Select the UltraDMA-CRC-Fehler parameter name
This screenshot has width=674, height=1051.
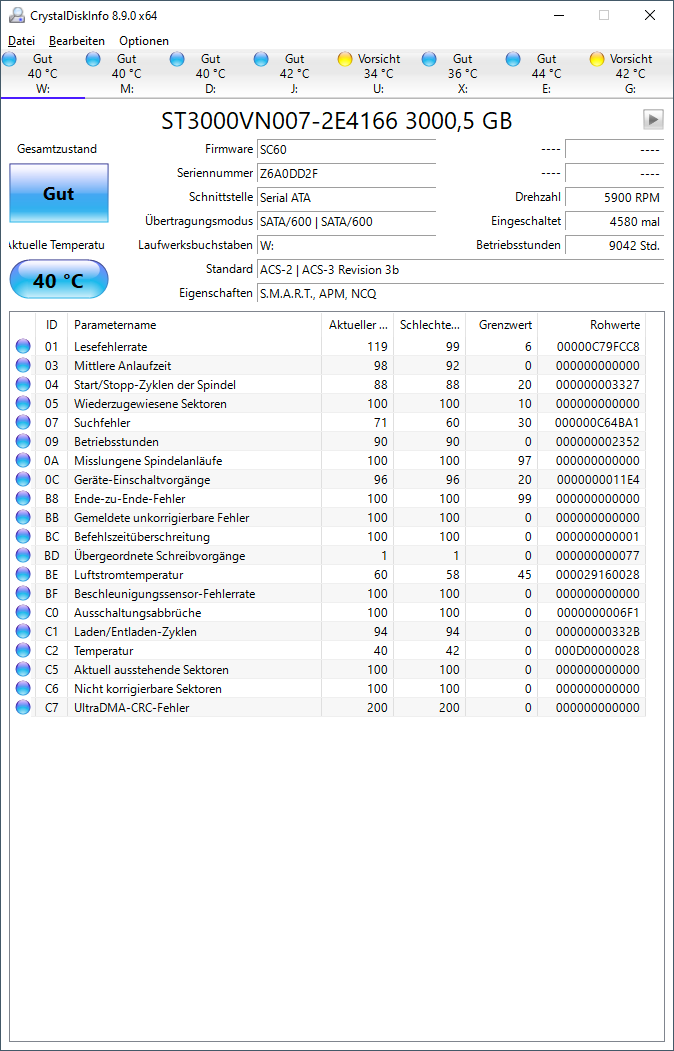click(131, 708)
